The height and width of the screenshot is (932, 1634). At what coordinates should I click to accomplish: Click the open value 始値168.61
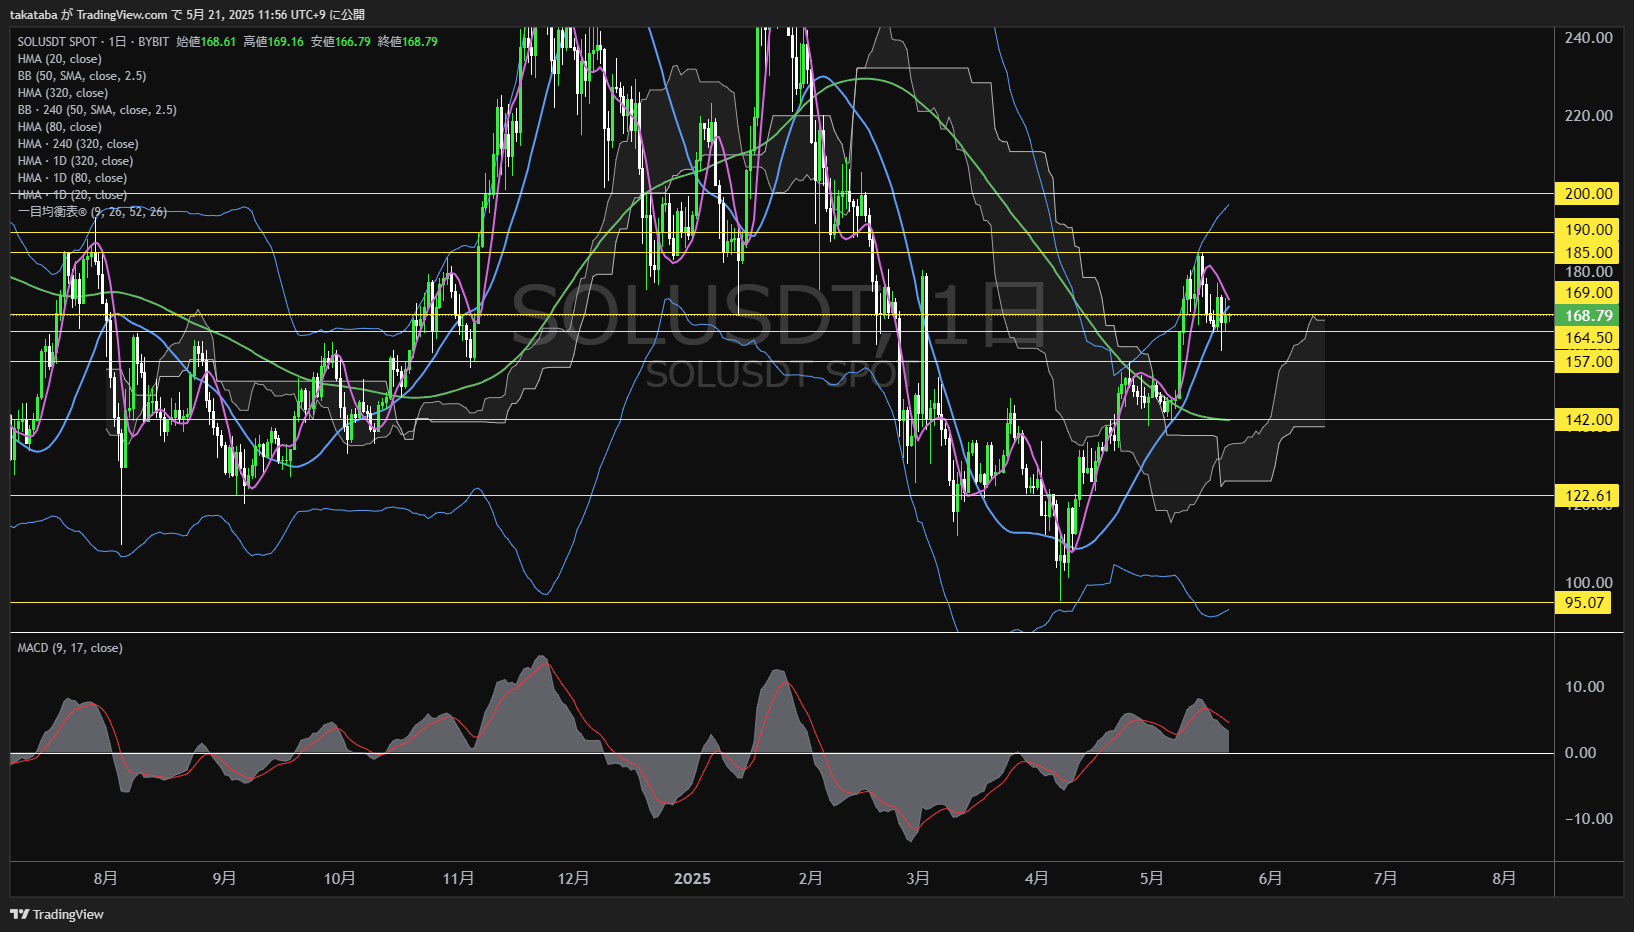coord(206,42)
